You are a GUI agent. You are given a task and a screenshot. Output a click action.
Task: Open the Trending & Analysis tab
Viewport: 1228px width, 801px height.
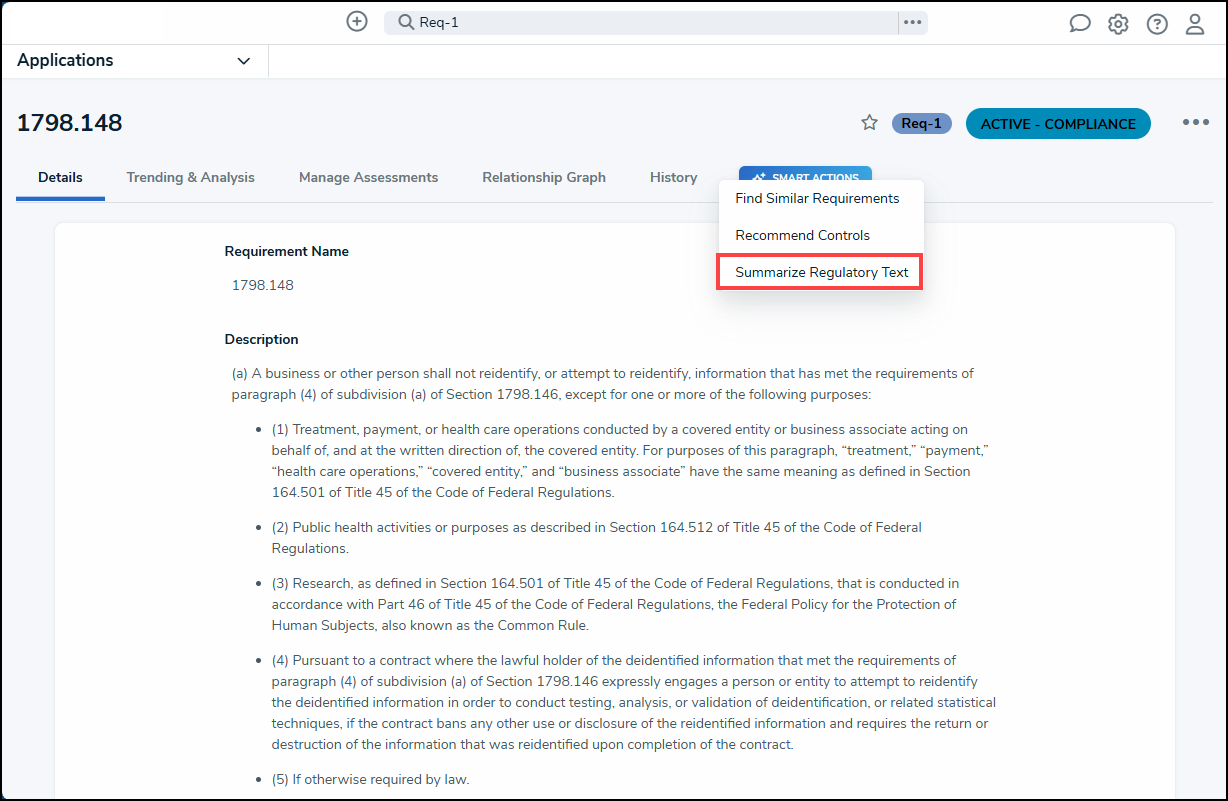click(x=190, y=177)
